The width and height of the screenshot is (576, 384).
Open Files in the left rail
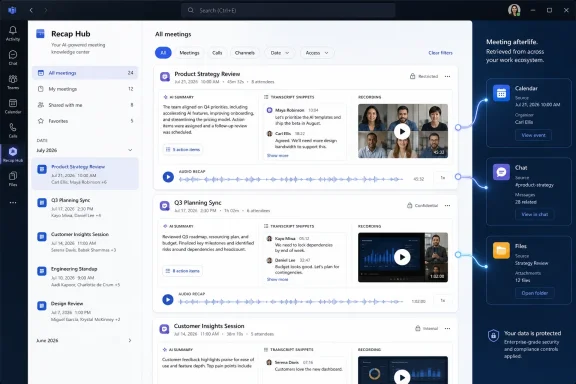pos(13,179)
